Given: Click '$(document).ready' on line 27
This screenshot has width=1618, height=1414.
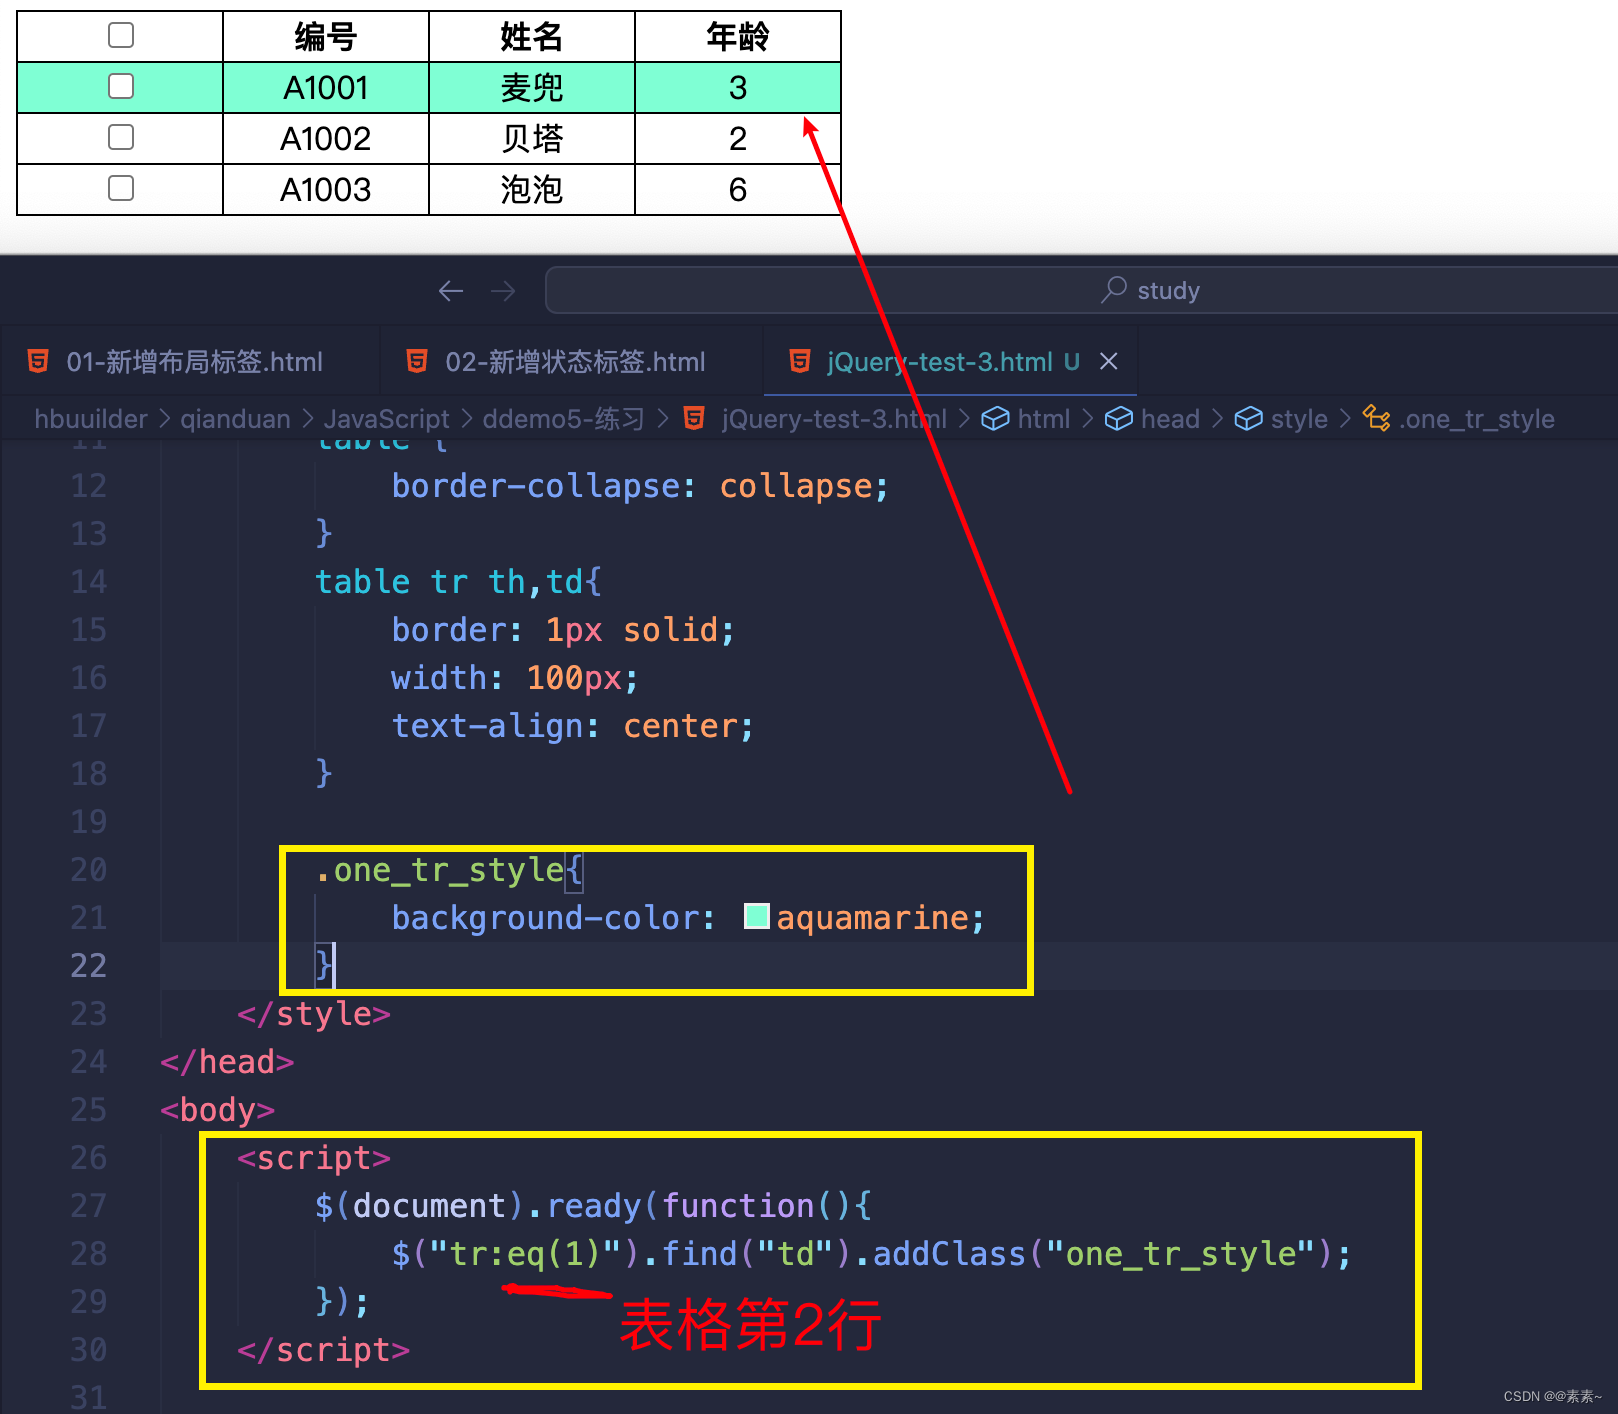Looking at the screenshot, I should click(x=477, y=1206).
